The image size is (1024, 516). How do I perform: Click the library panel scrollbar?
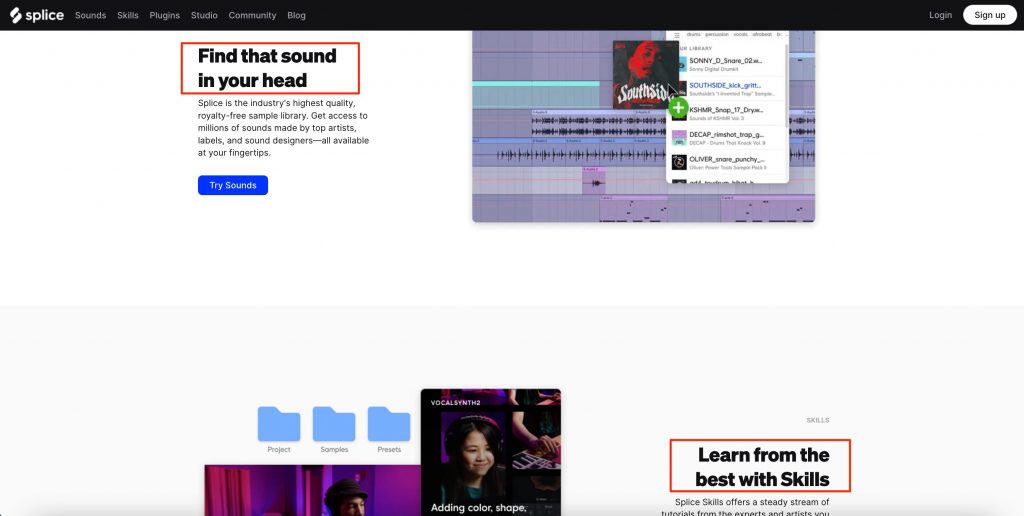click(786, 85)
